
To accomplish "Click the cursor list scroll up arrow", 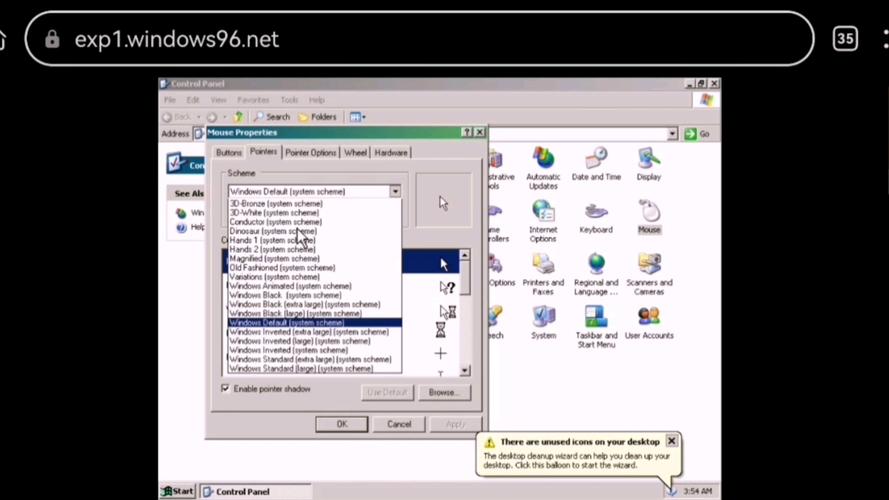I will [464, 255].
